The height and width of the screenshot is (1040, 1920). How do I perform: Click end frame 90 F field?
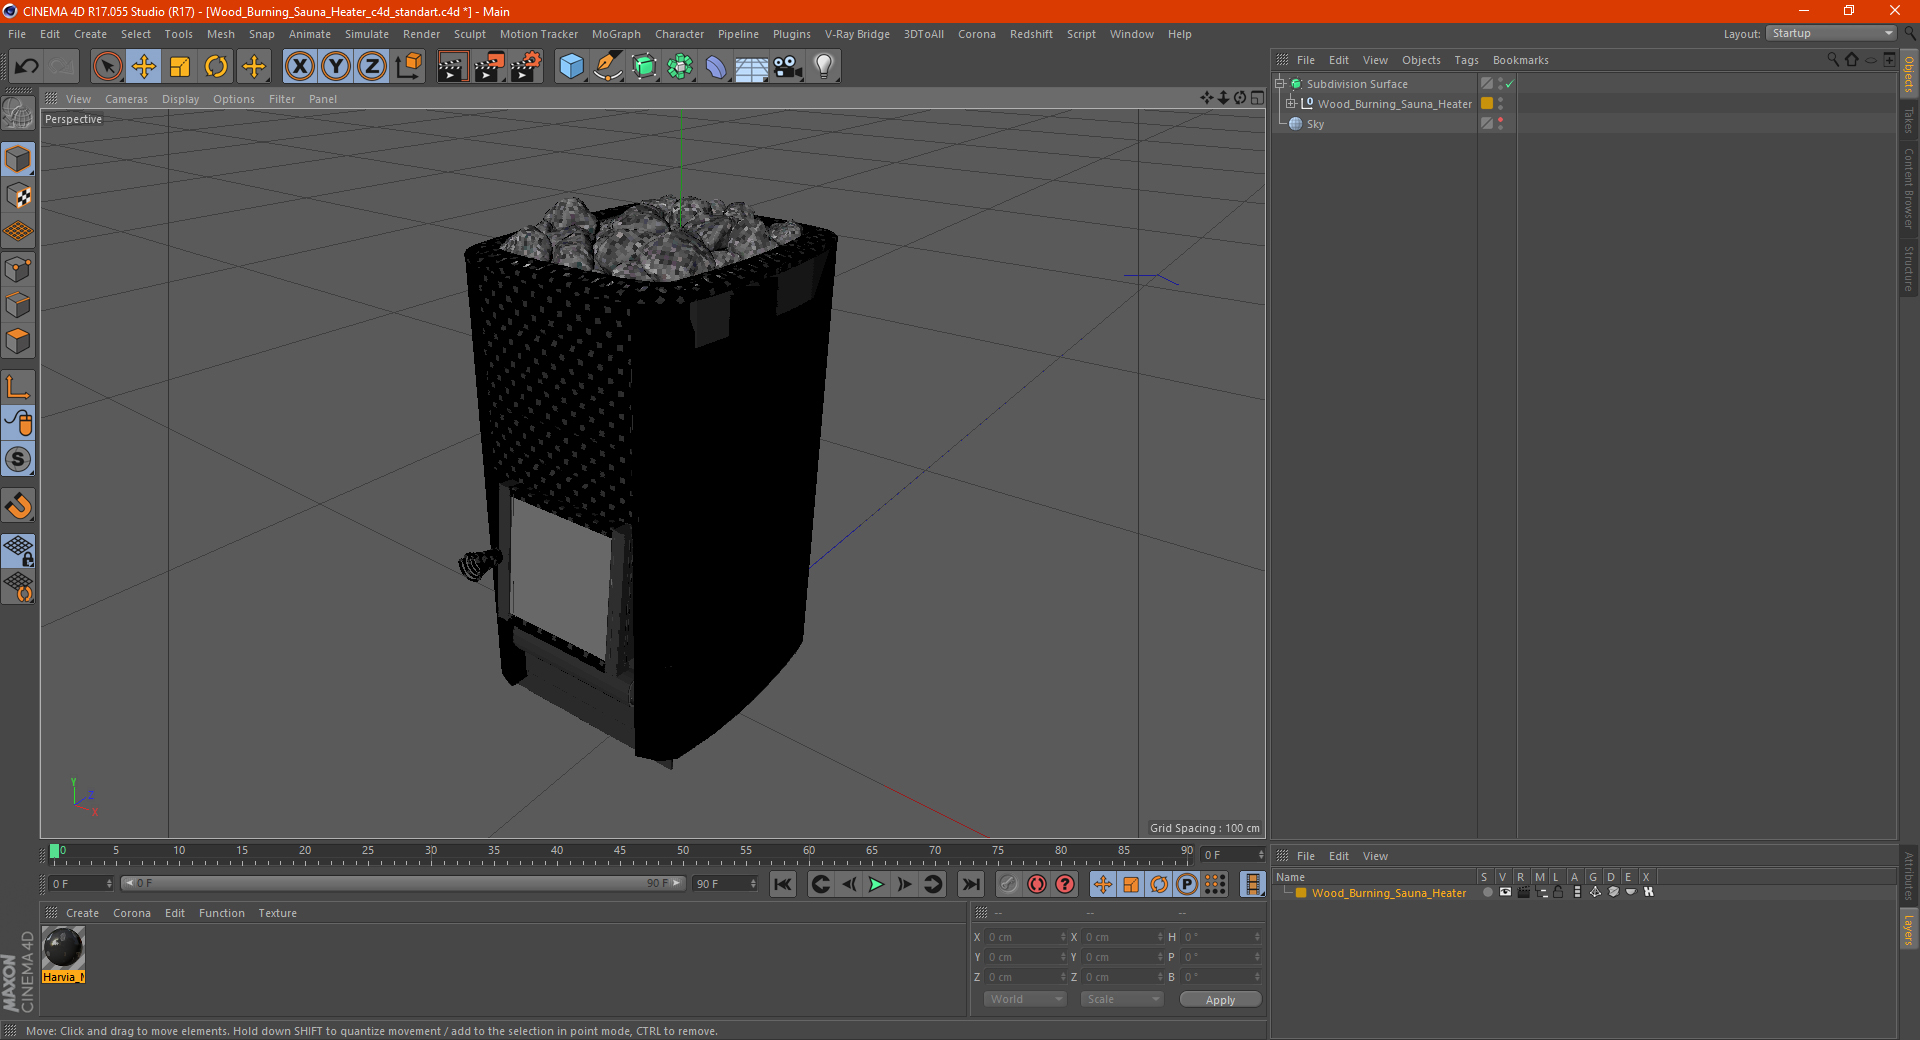point(726,884)
